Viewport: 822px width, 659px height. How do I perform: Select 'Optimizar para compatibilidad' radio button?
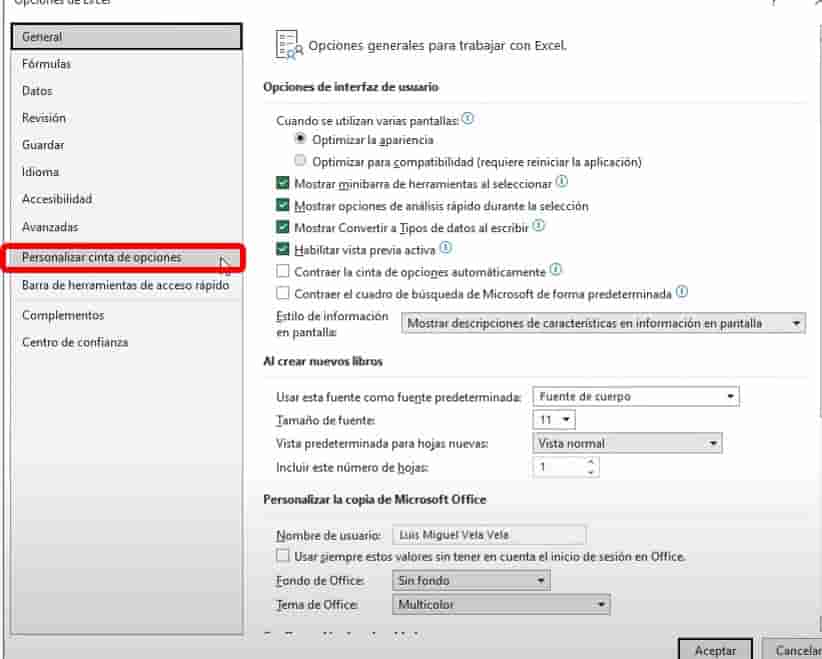tap(300, 161)
